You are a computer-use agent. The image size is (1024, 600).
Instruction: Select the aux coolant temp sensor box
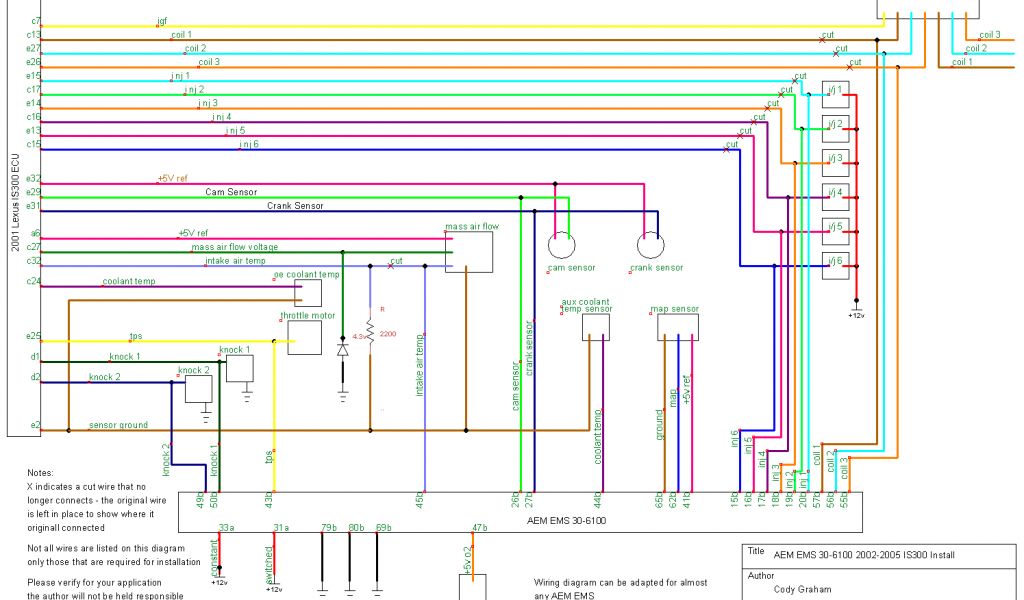(x=595, y=329)
